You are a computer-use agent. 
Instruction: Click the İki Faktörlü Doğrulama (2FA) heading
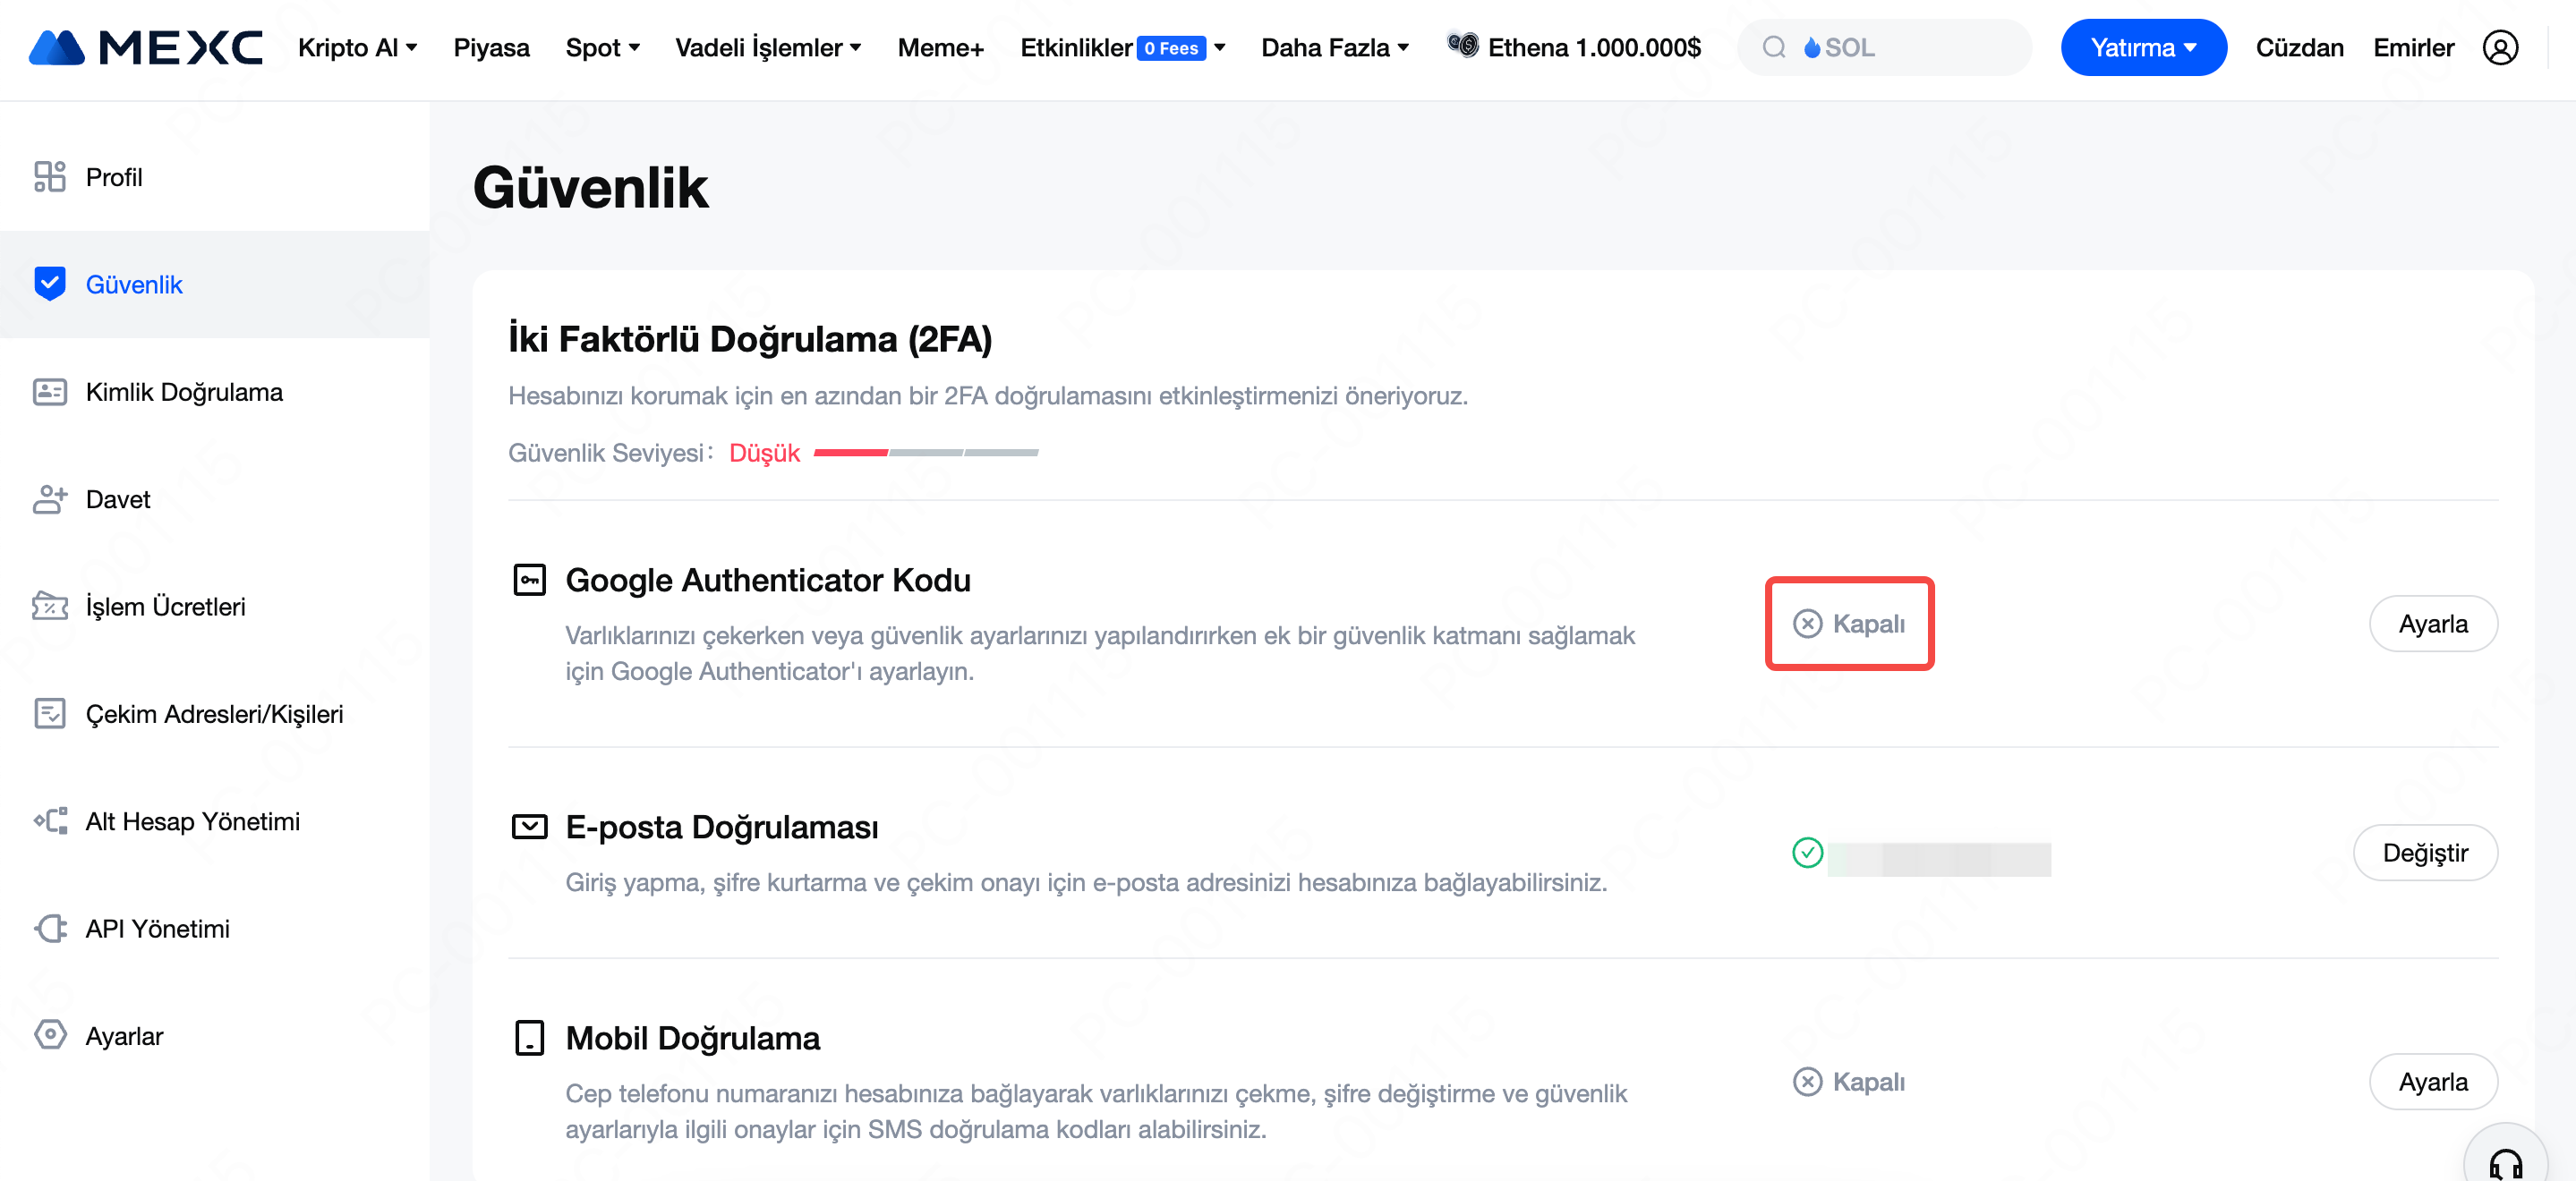[750, 339]
